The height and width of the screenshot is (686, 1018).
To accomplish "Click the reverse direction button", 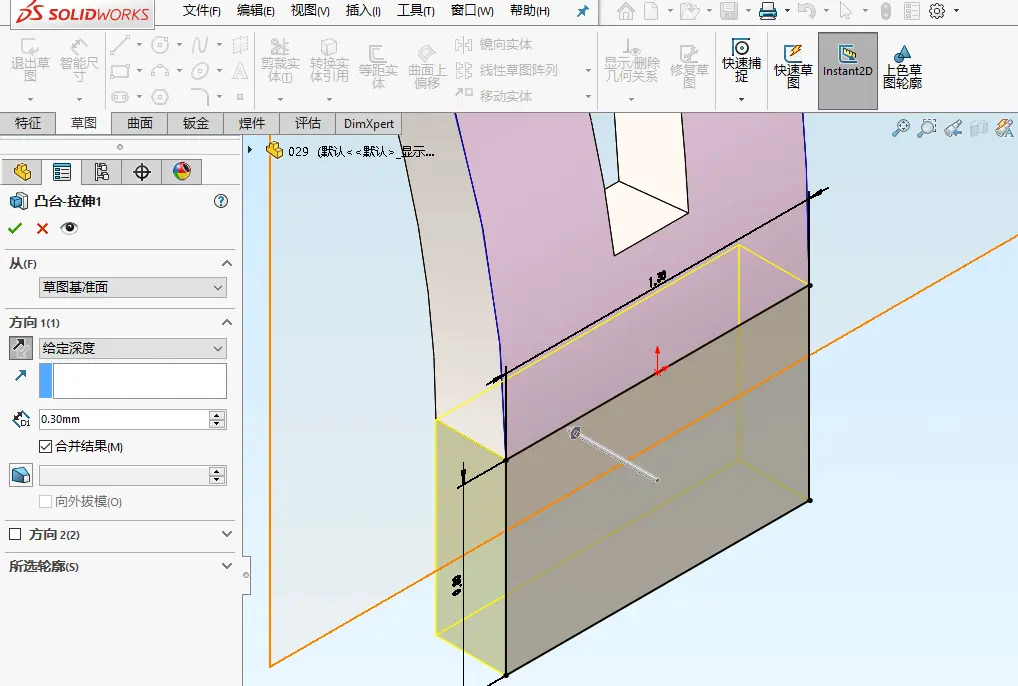I will point(21,349).
